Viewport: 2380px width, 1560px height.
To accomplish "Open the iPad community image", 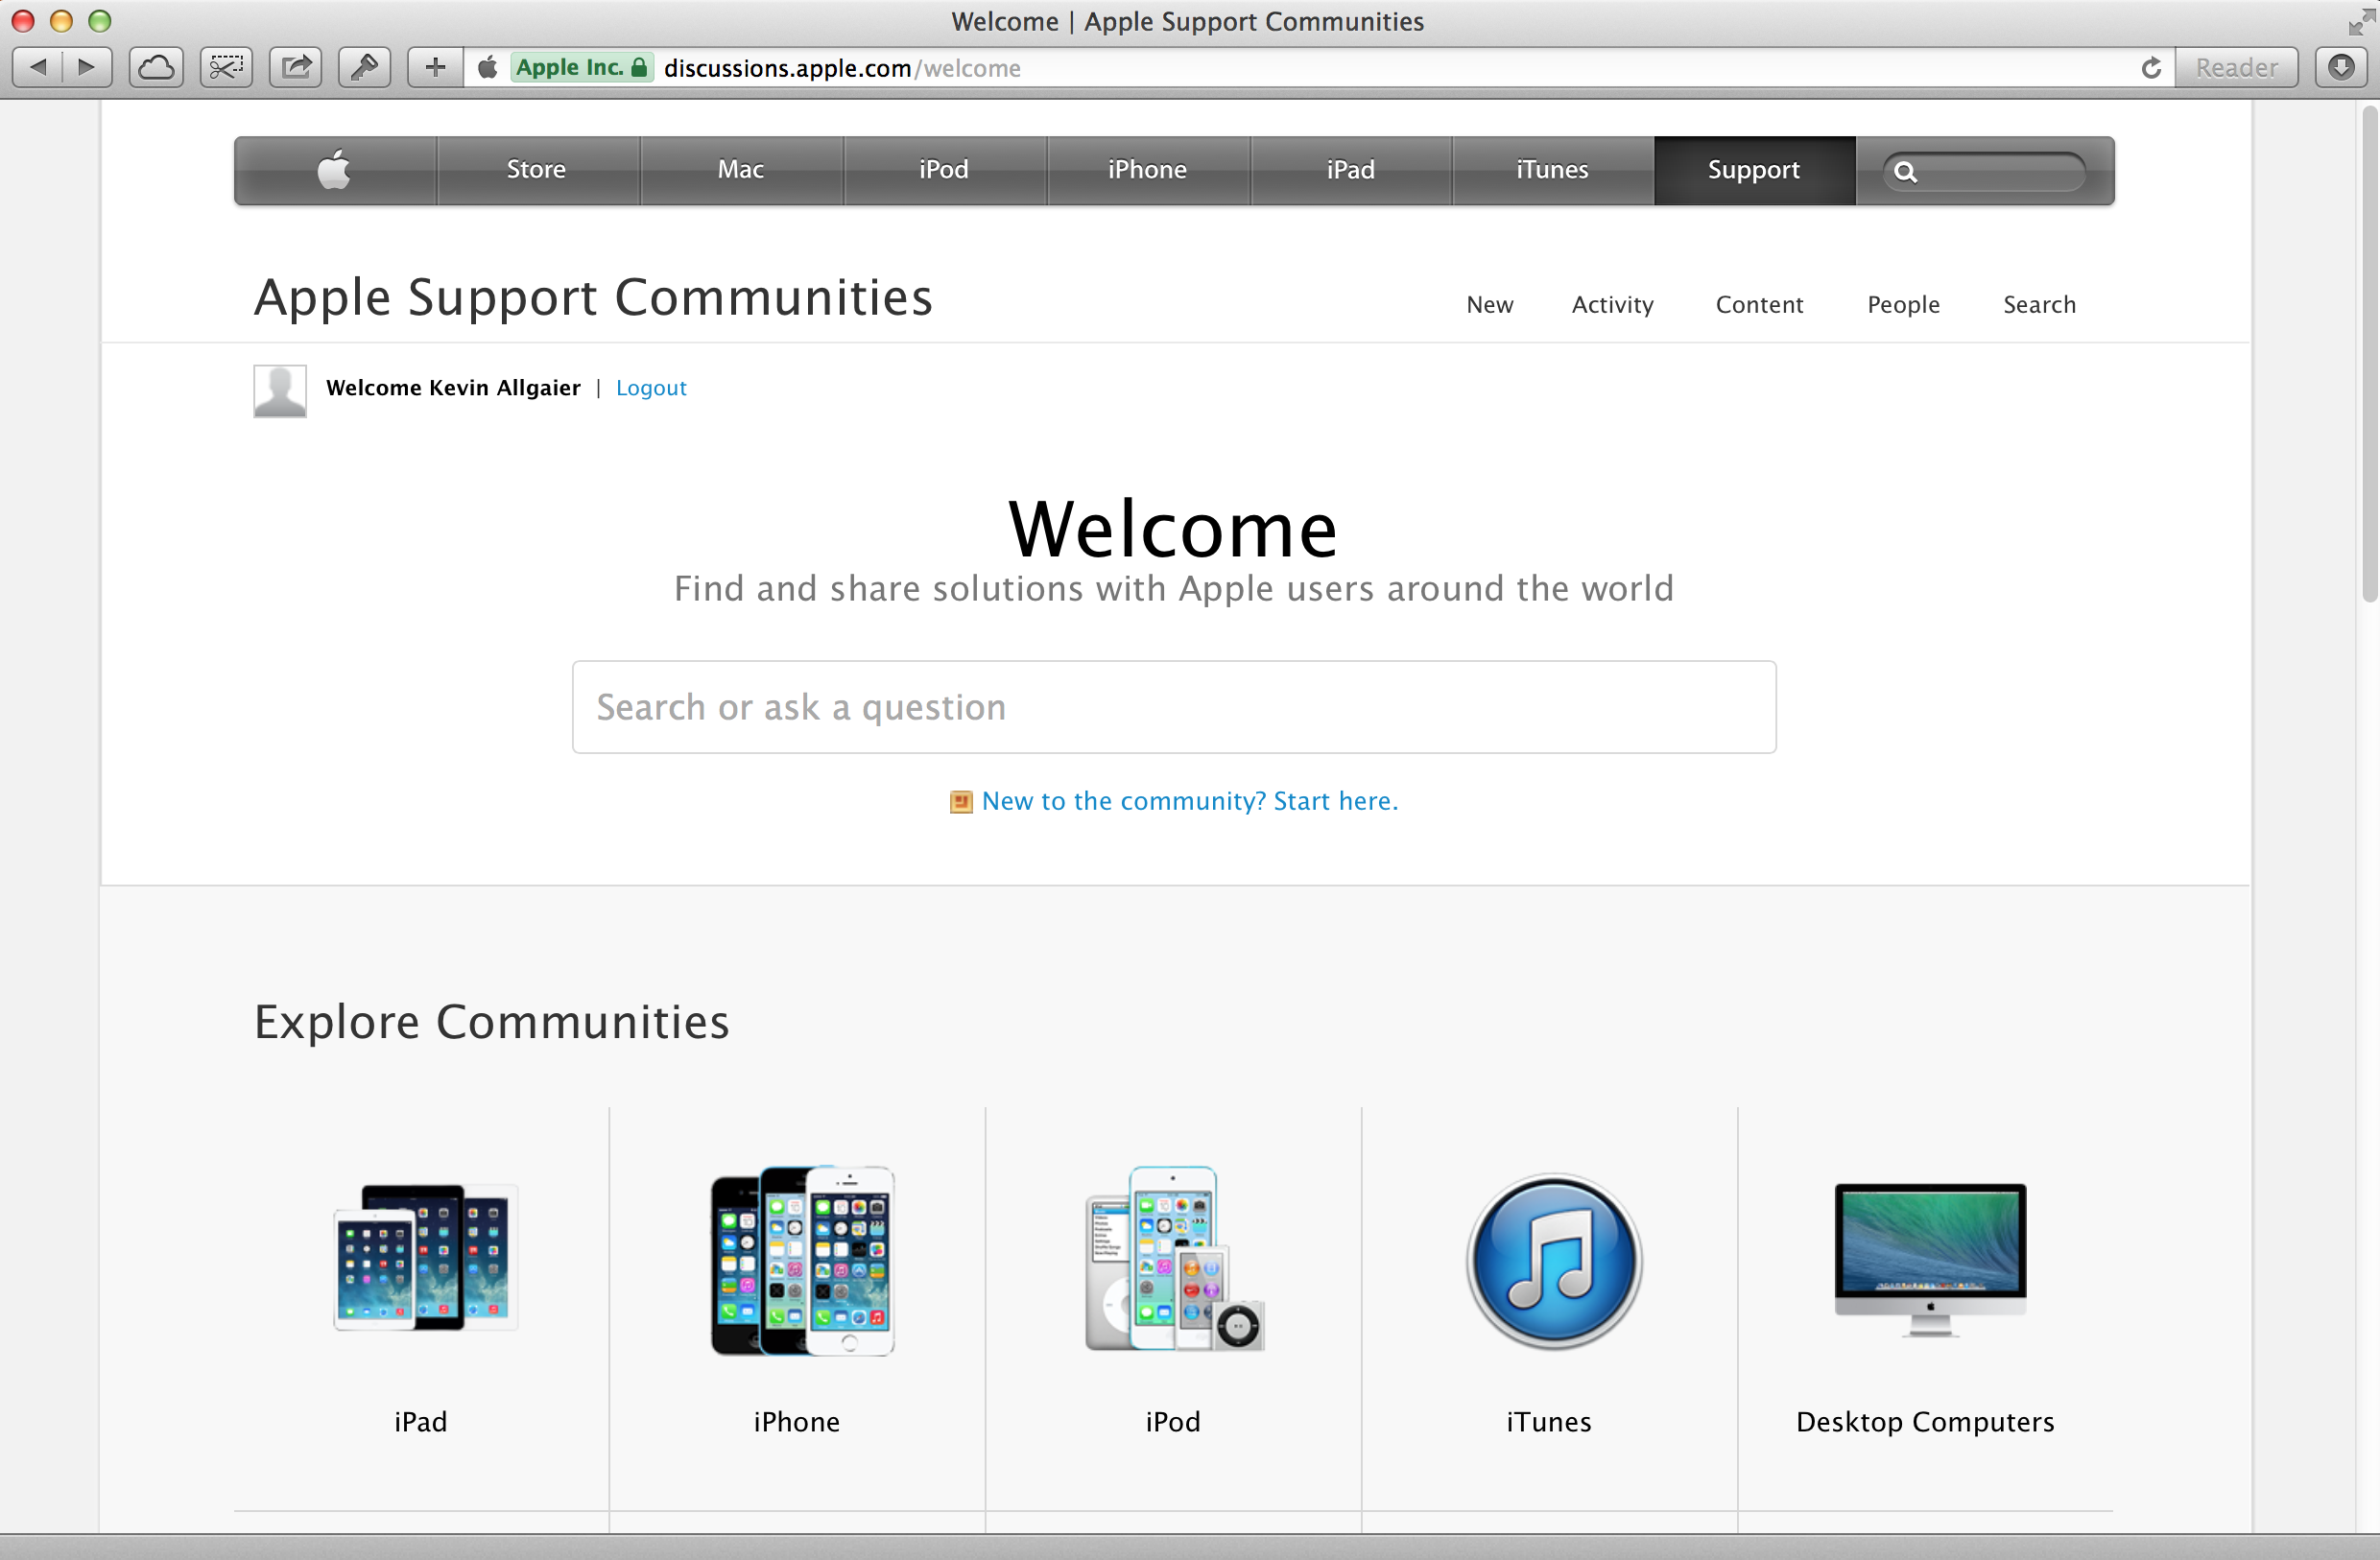I will point(426,1258).
